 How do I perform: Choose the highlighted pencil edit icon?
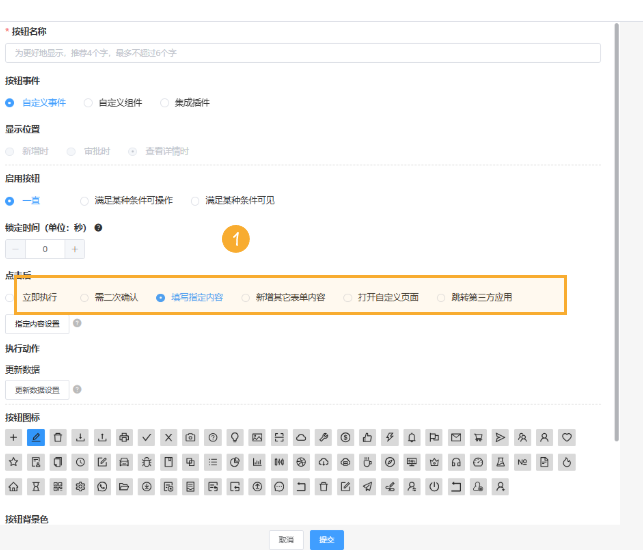pyautogui.click(x=36, y=438)
